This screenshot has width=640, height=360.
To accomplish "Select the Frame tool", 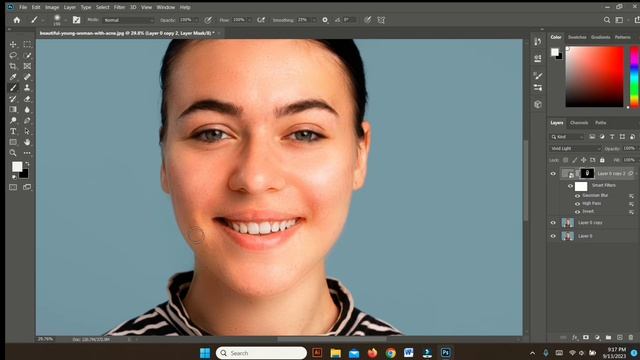I will tap(27, 66).
